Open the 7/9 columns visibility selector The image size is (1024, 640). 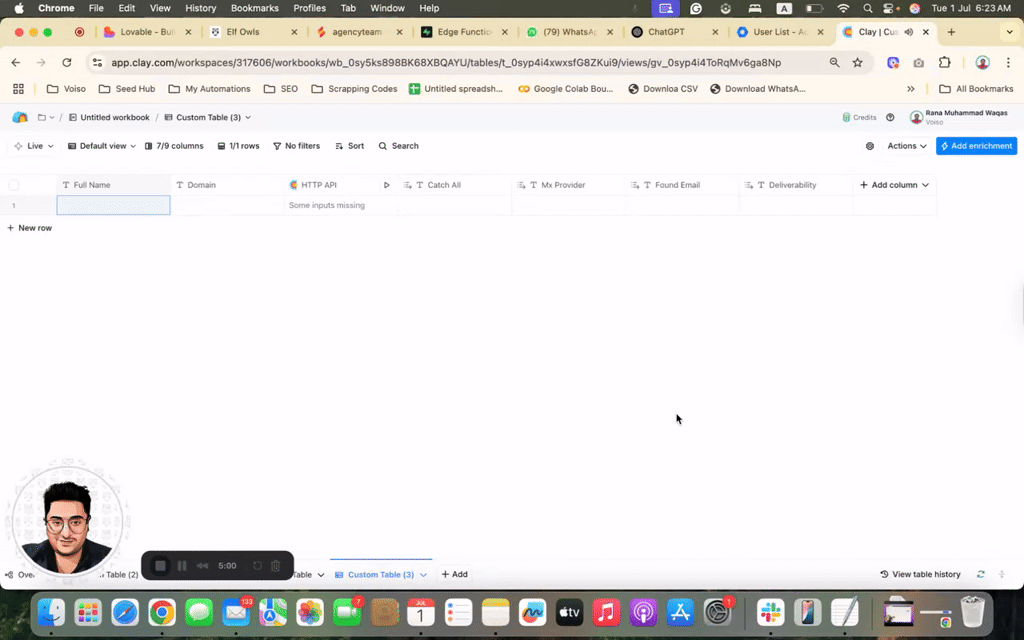[x=174, y=146]
